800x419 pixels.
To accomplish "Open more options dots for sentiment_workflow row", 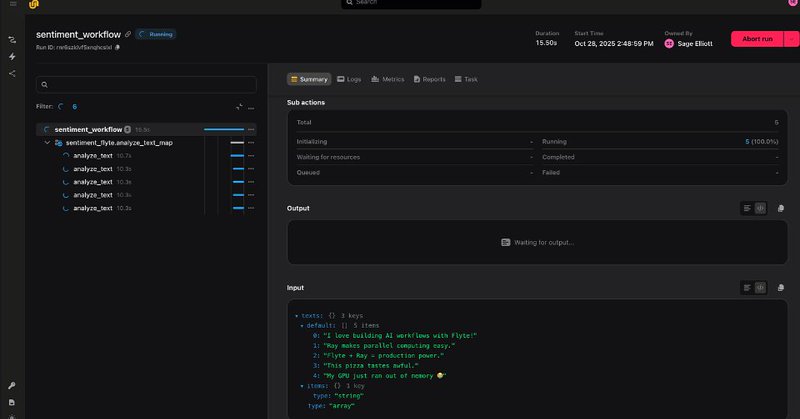I will coord(251,130).
